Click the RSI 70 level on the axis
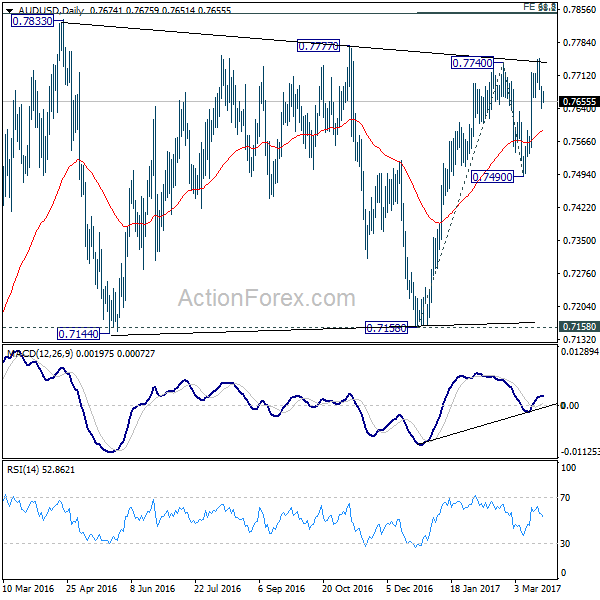Image resolution: width=600 pixels, height=600 pixels. 565,497
